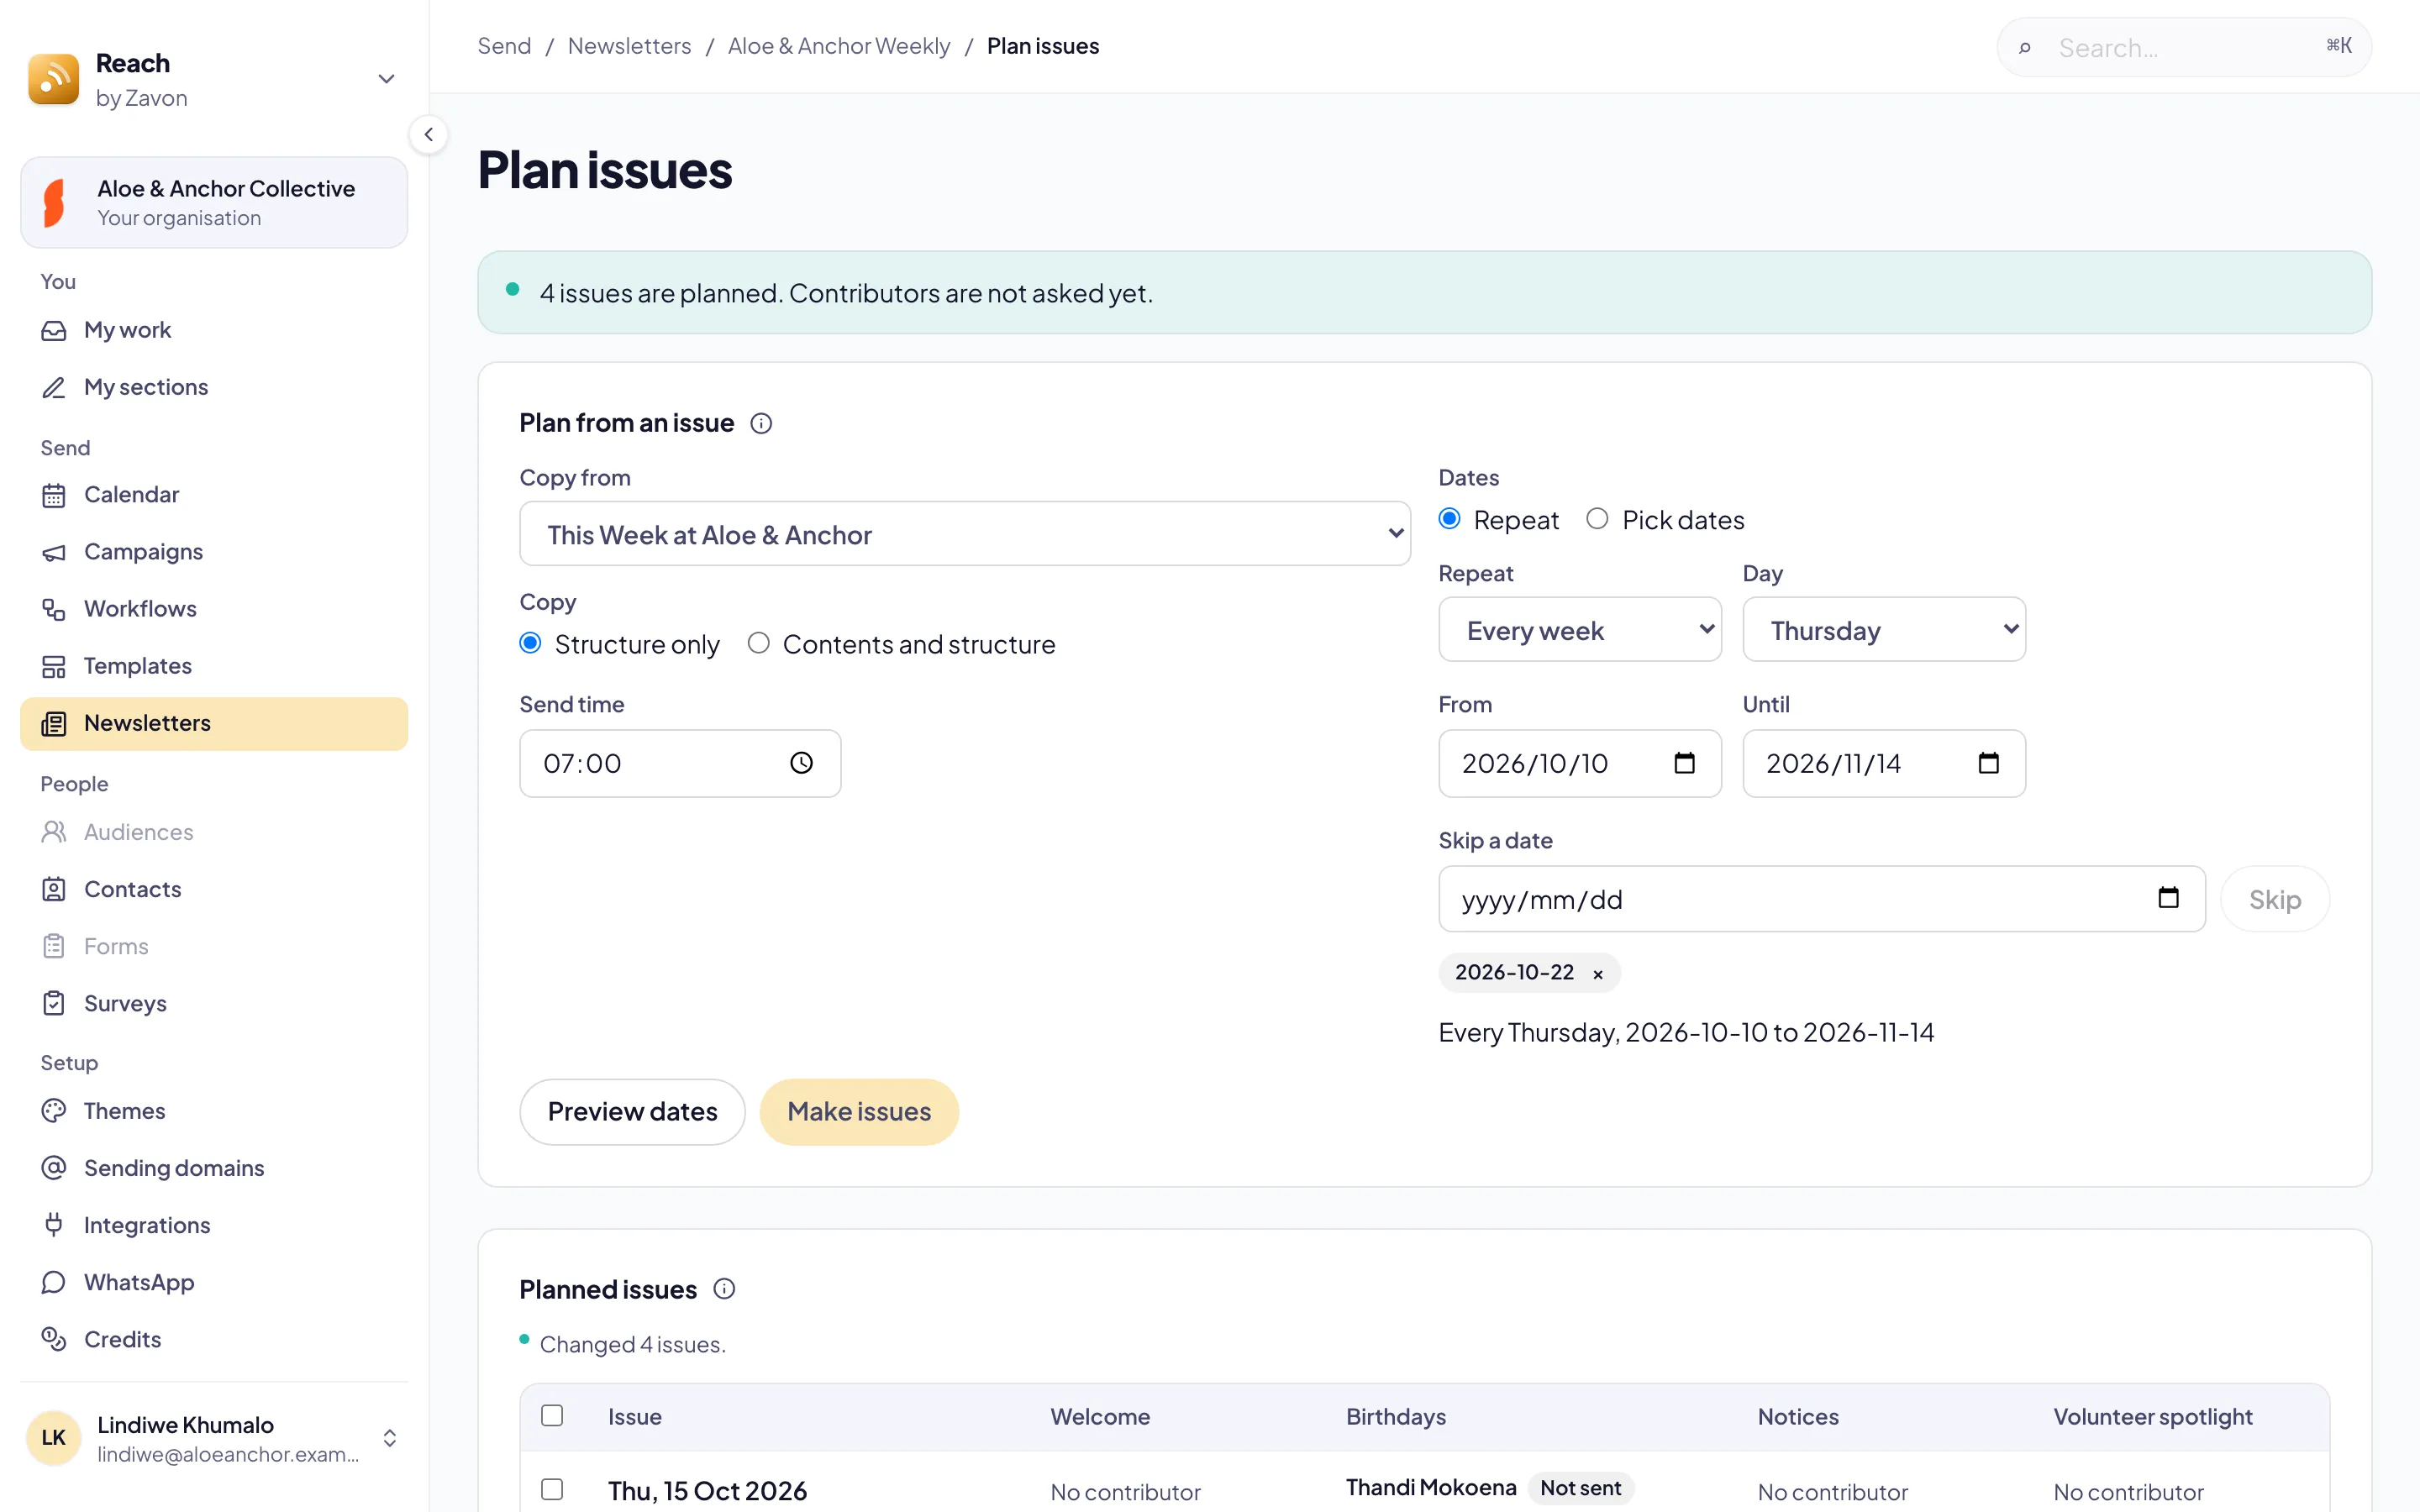Open Sending domains in the sidebar
This screenshot has height=1512, width=2420.
(214, 1168)
